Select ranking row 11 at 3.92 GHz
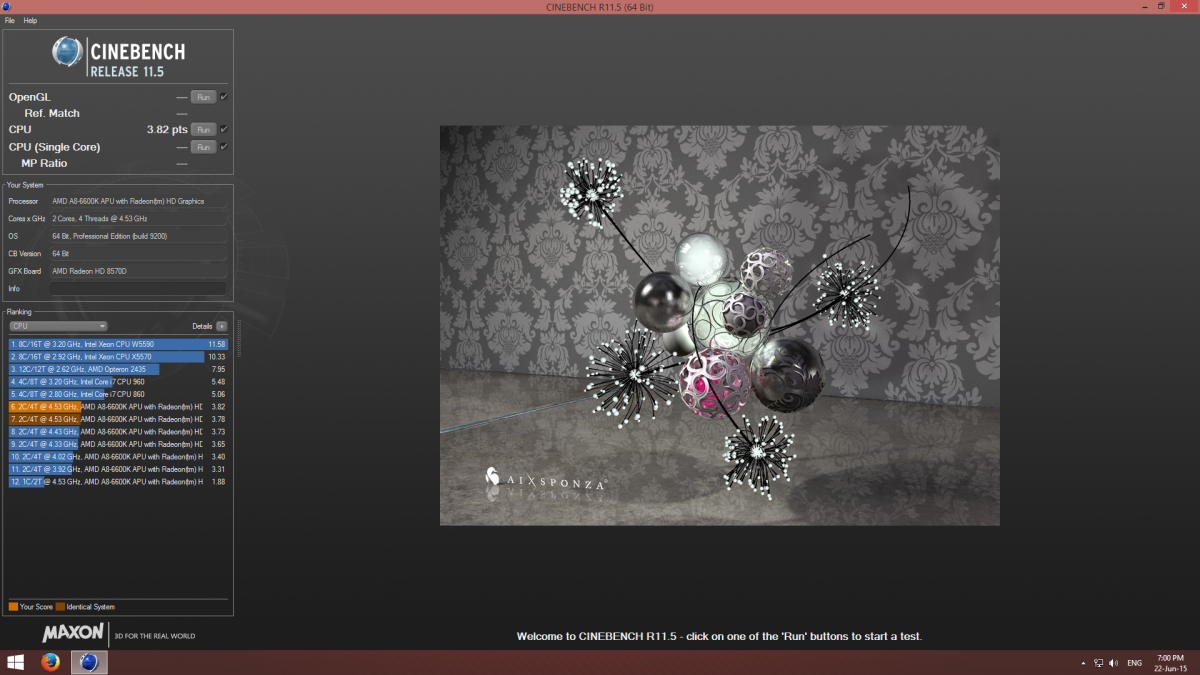 pyautogui.click(x=119, y=469)
